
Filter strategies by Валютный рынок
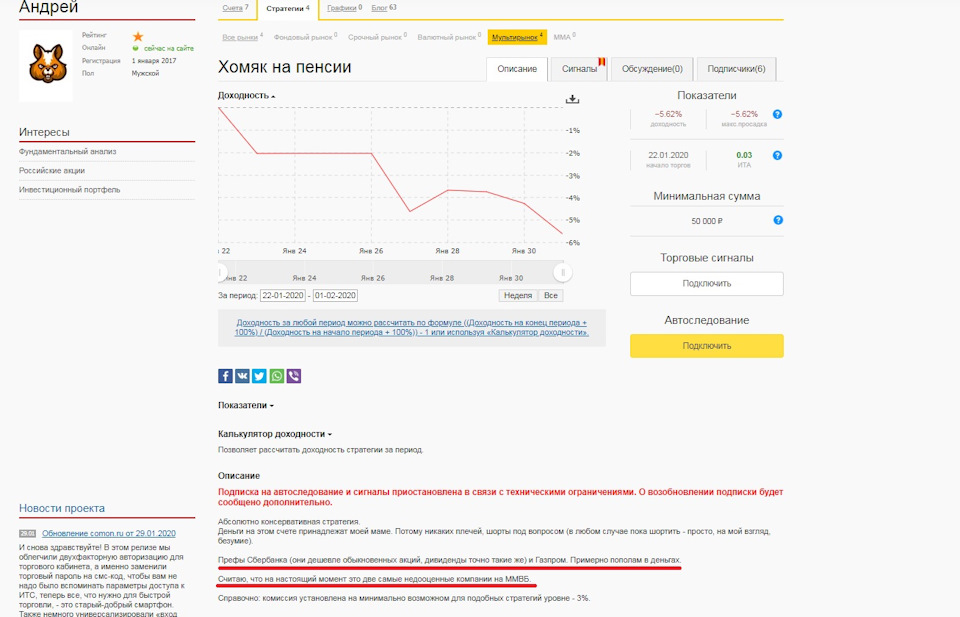447,37
